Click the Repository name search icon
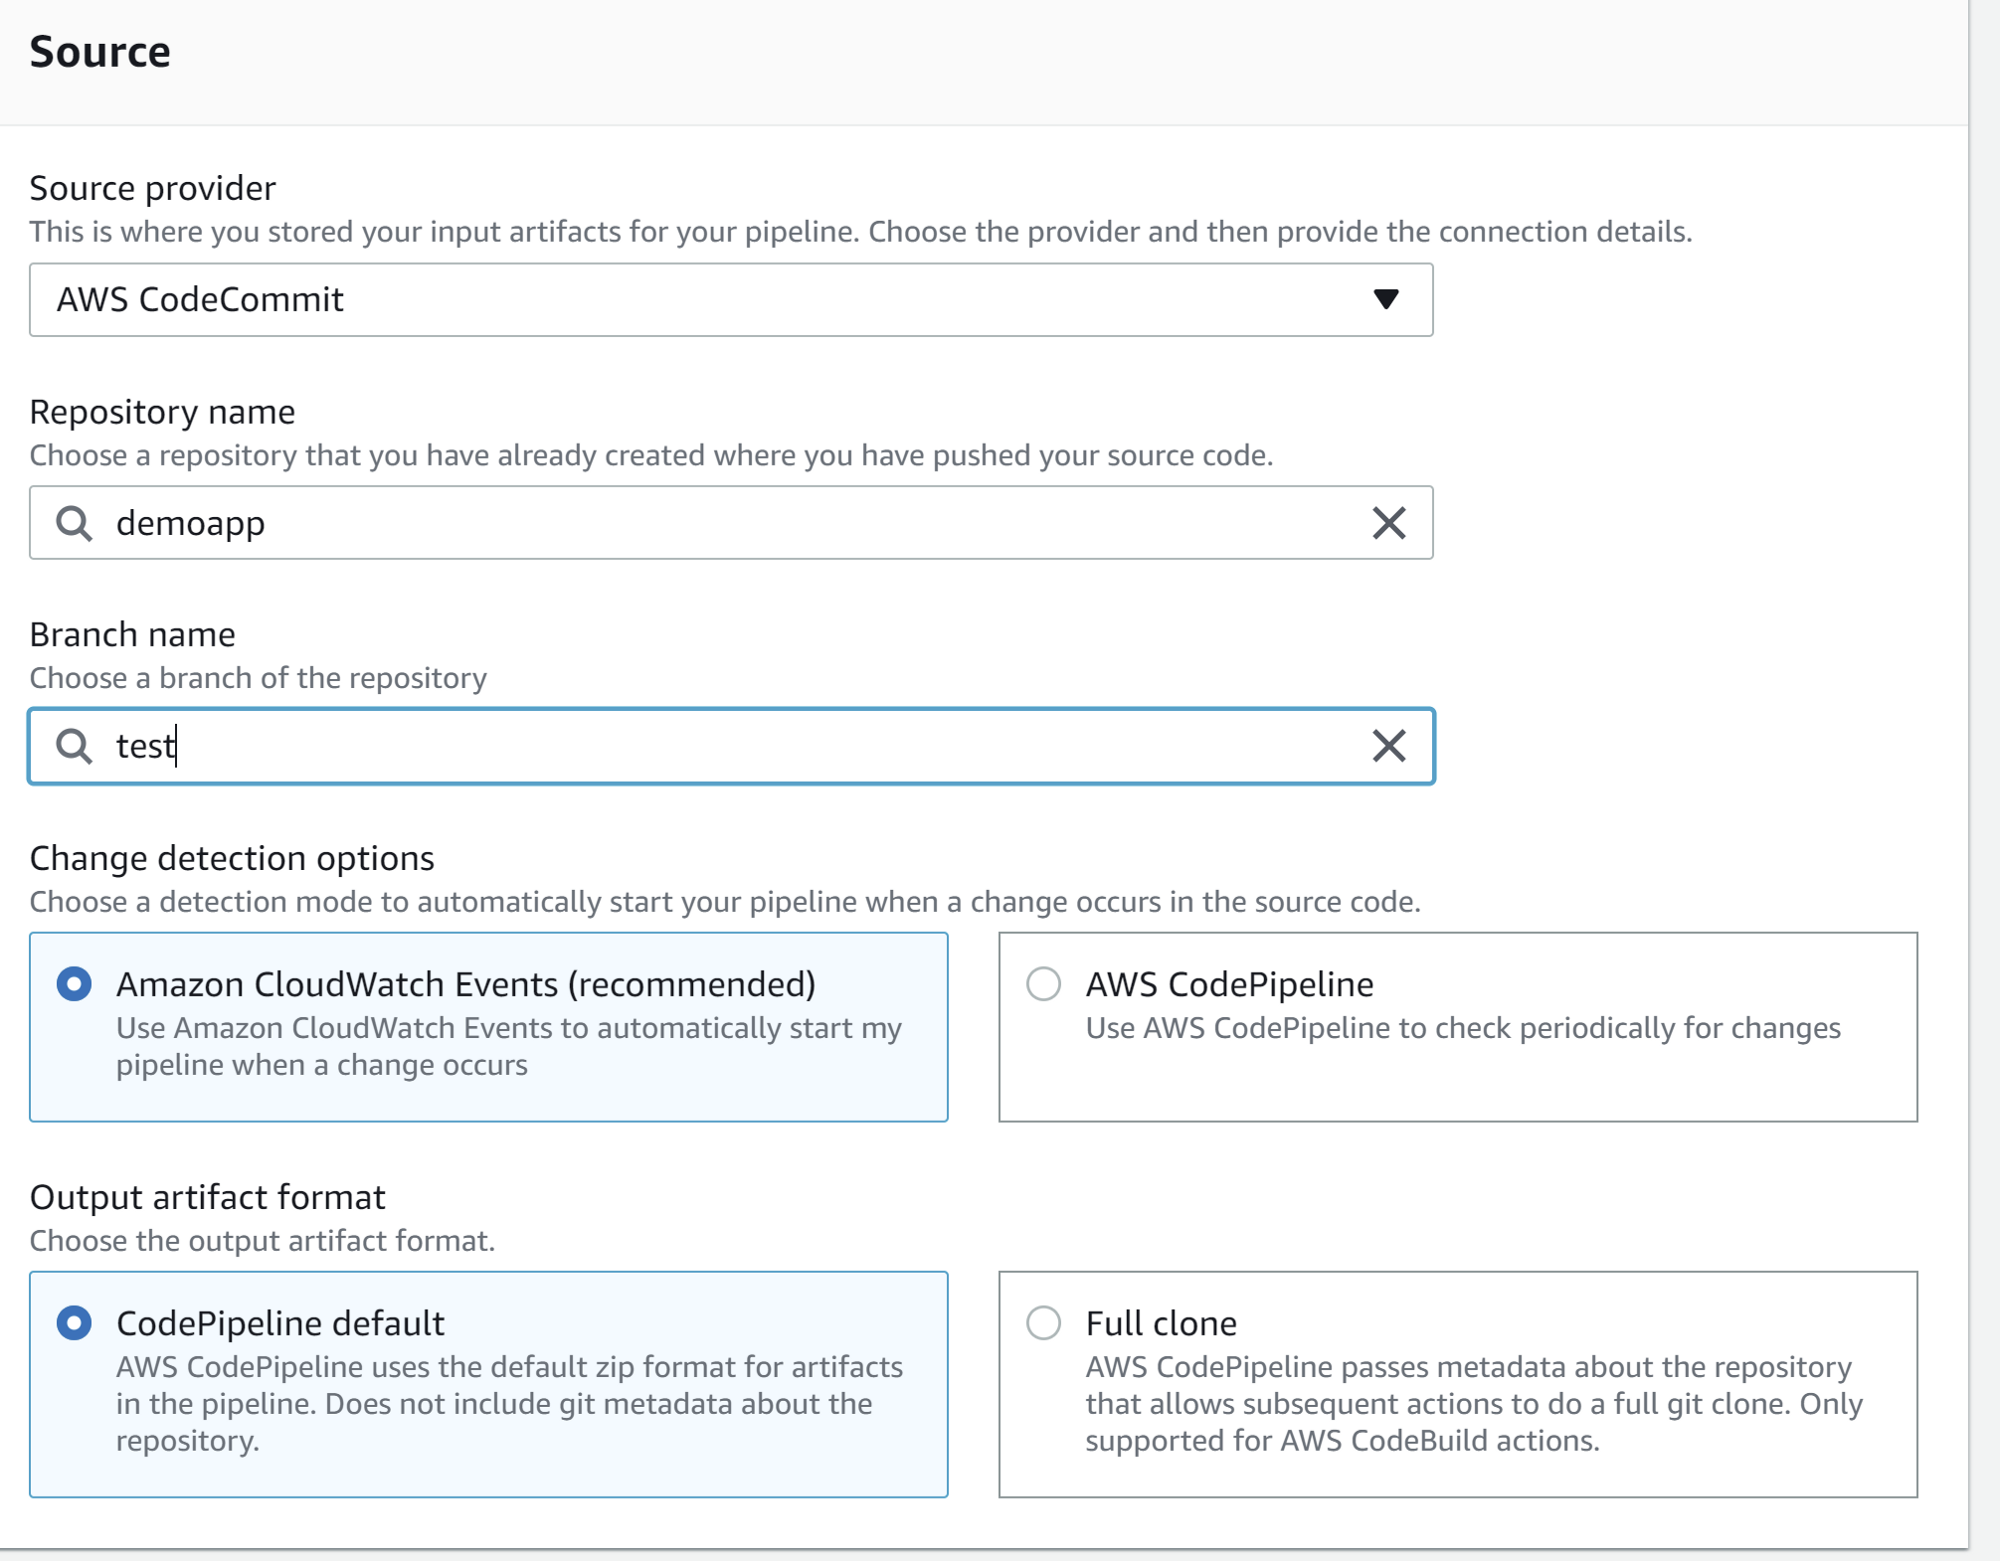The height and width of the screenshot is (1561, 2000). click(x=74, y=523)
